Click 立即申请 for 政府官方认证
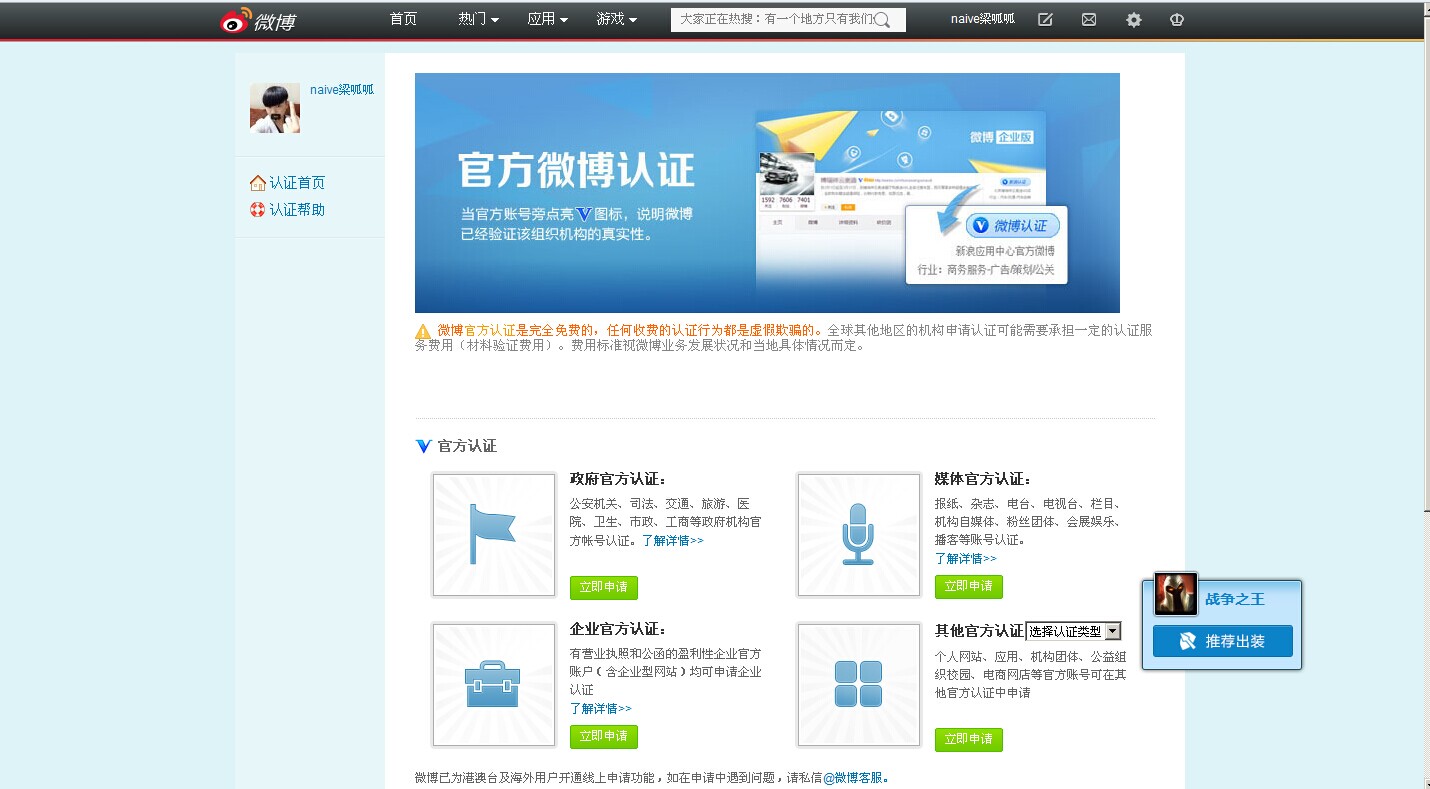The height and width of the screenshot is (789, 1430). 604,587
